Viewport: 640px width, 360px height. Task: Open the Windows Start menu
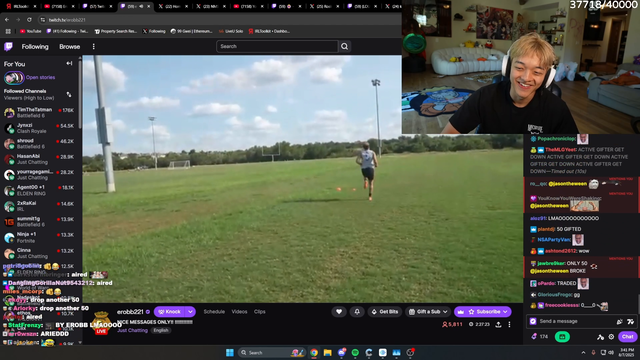click(230, 353)
